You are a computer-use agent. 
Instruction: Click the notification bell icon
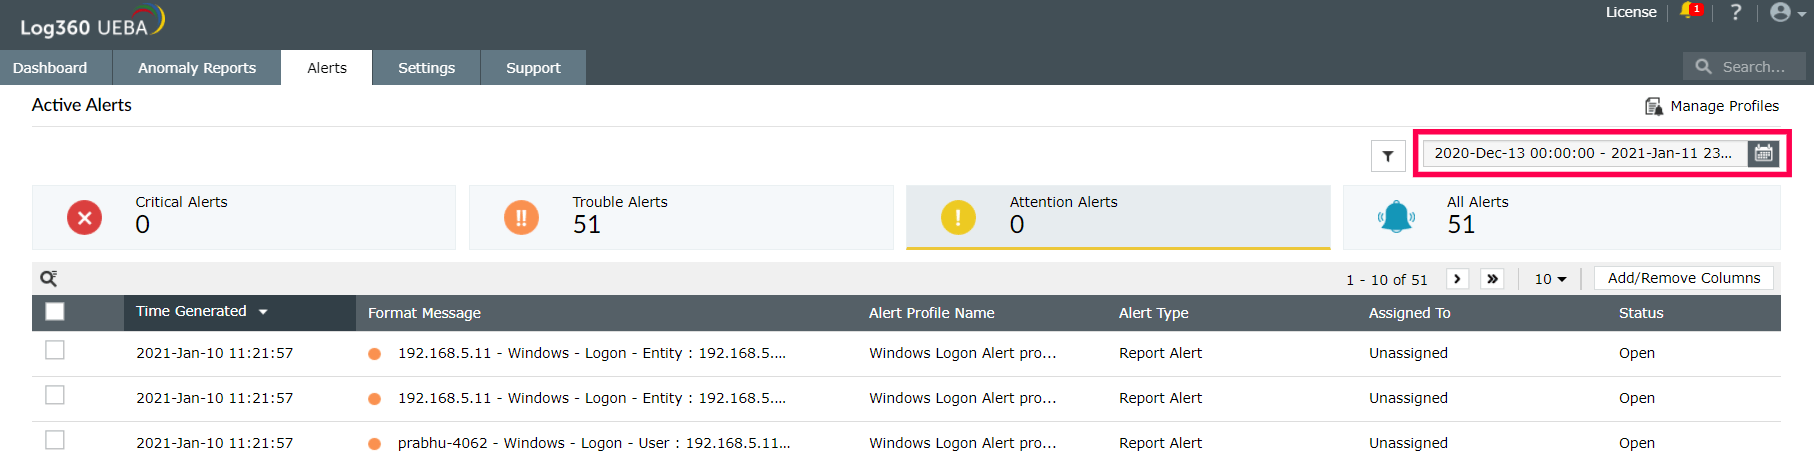point(1689,12)
